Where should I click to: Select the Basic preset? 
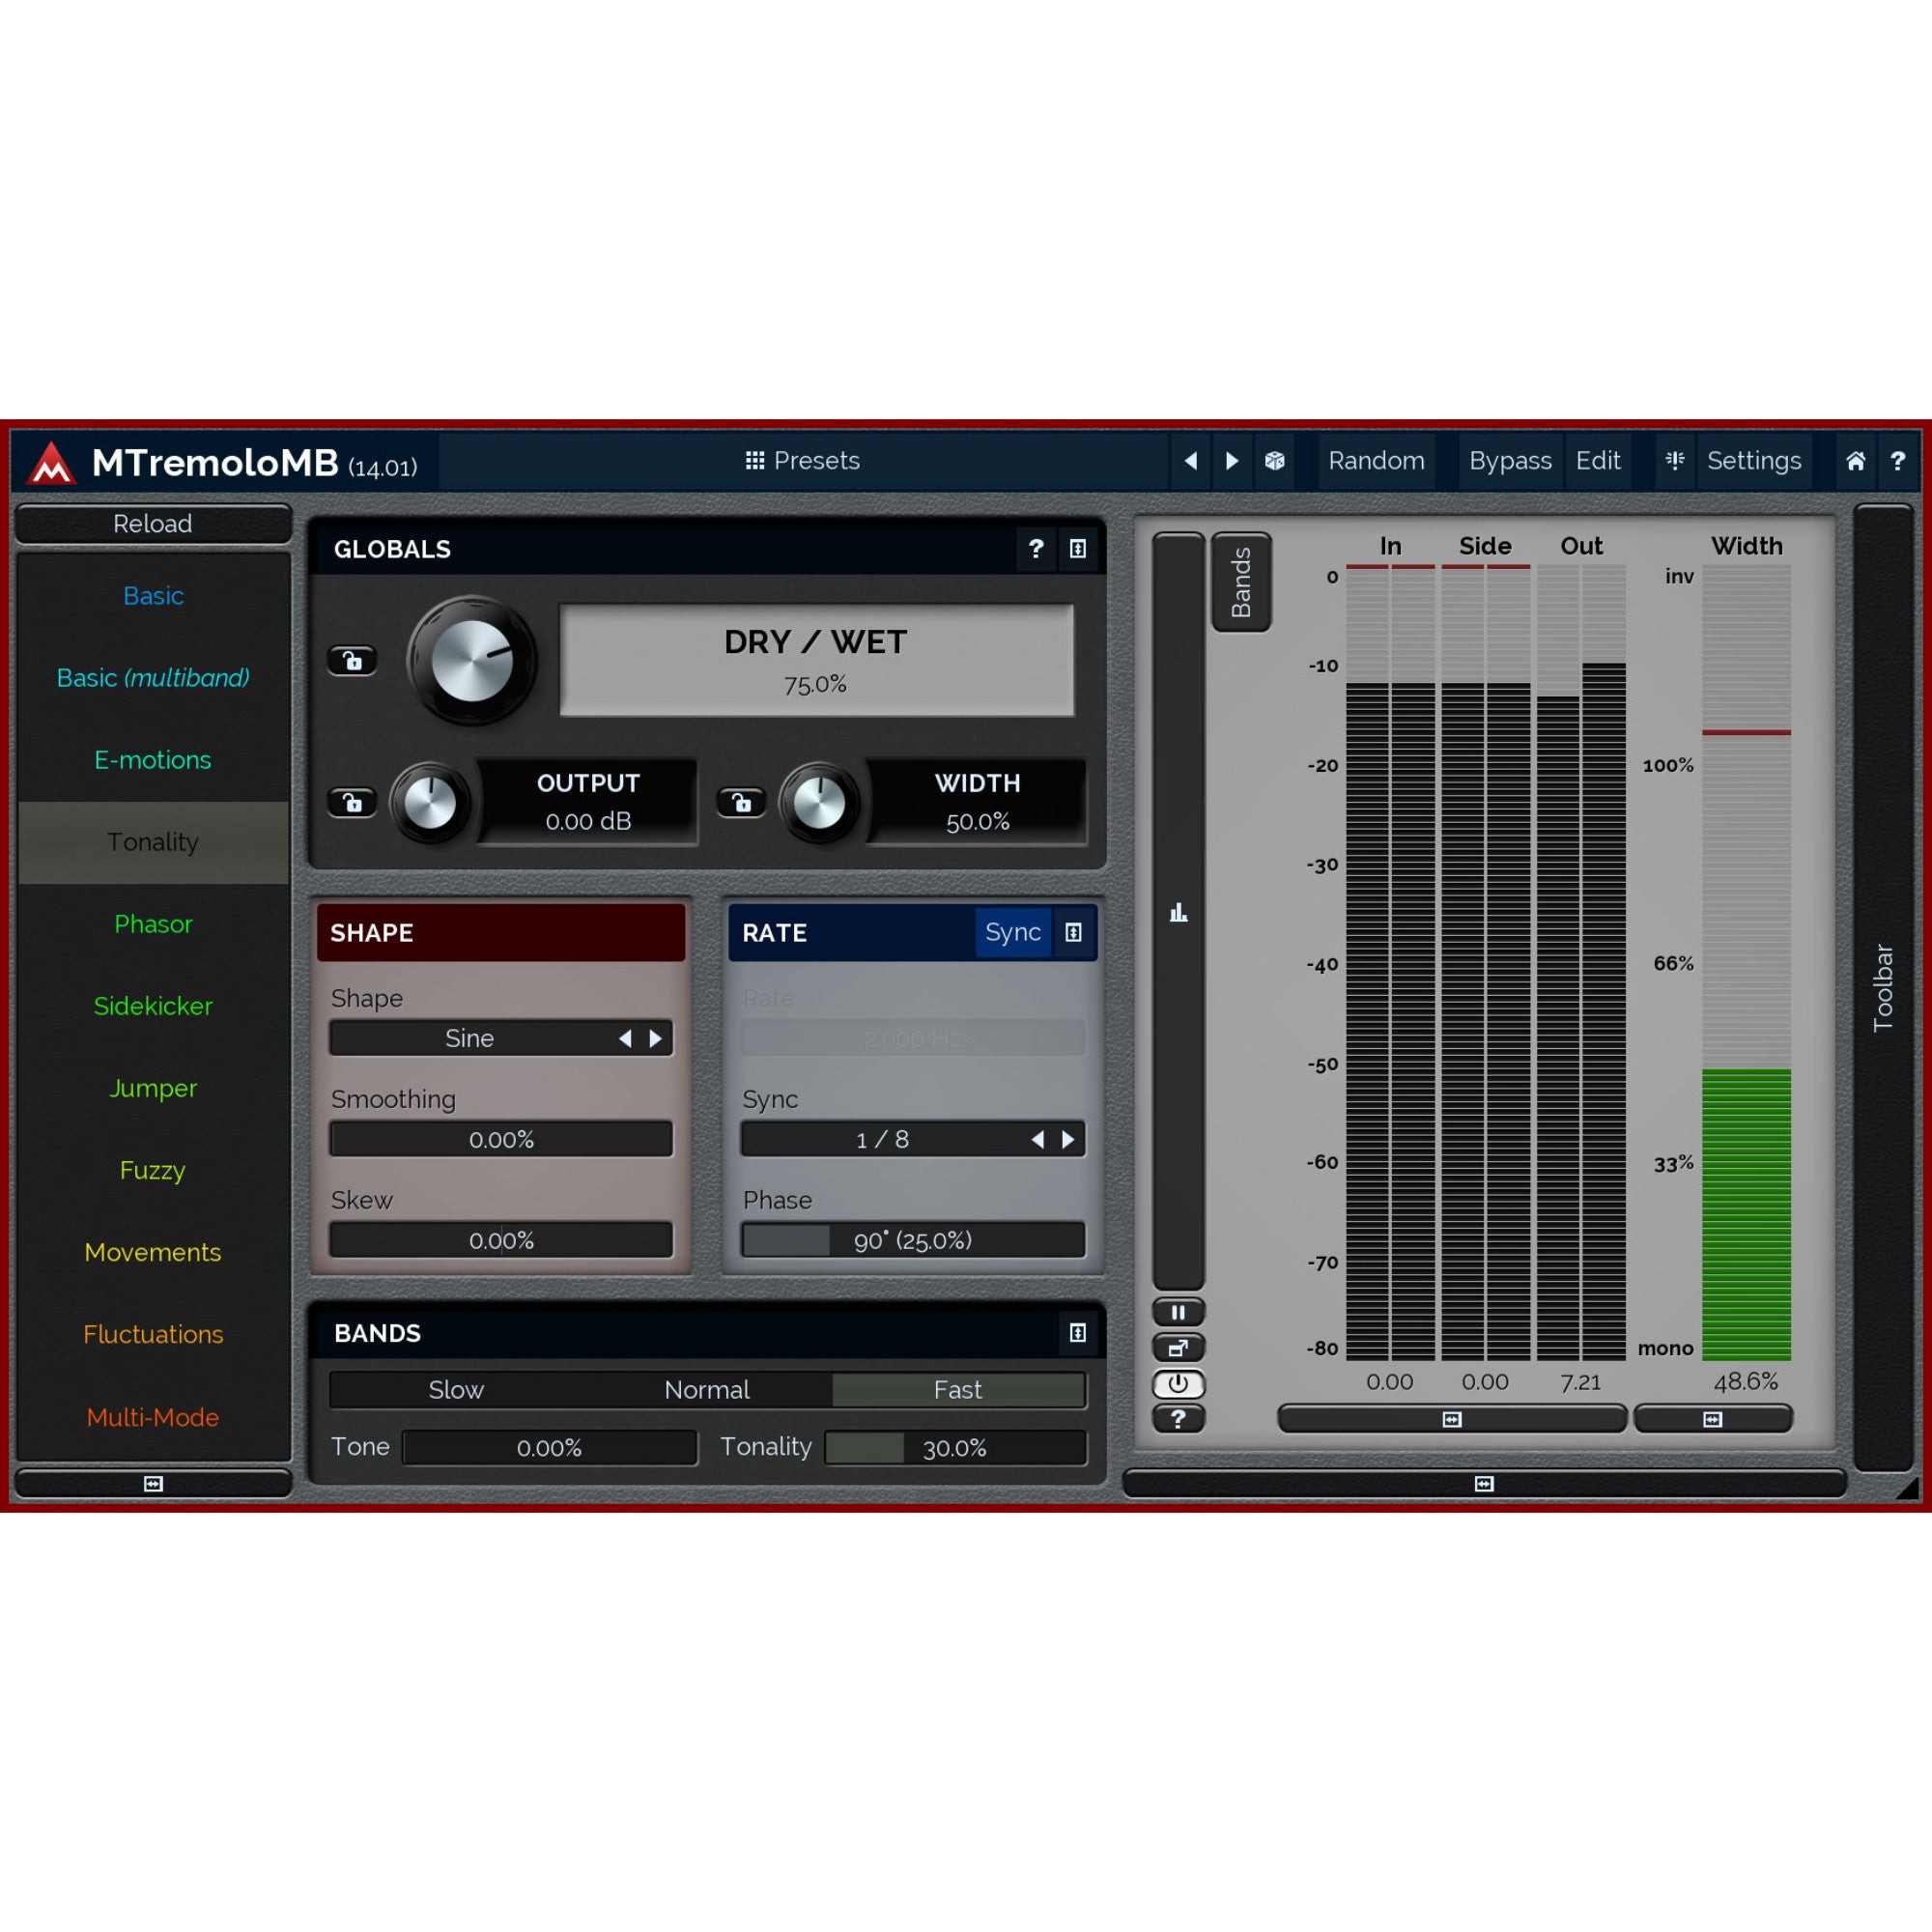(153, 596)
